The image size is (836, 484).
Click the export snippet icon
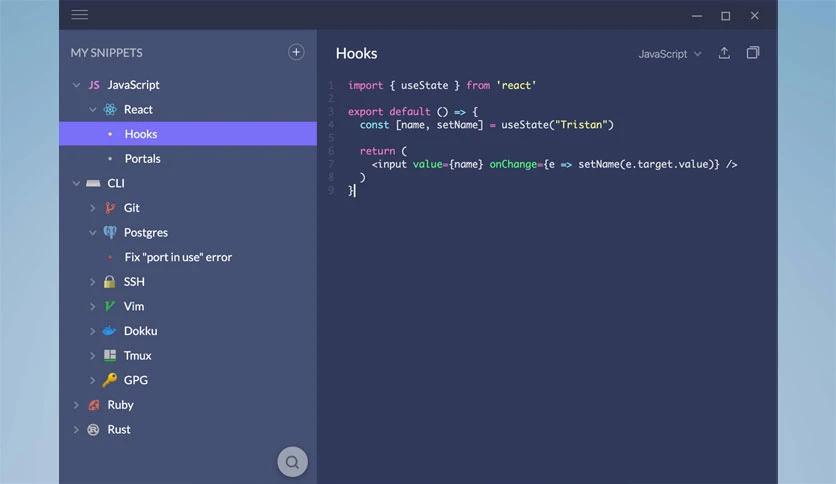click(x=725, y=53)
